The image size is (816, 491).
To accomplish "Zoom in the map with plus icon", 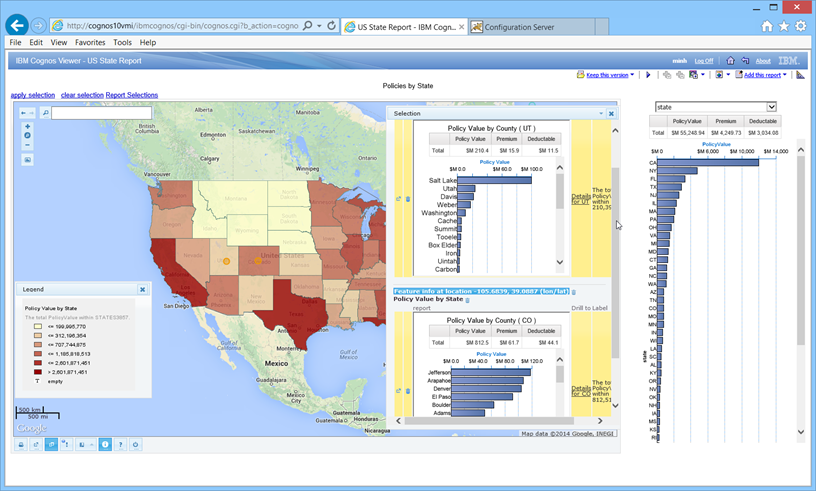I will [x=28, y=127].
